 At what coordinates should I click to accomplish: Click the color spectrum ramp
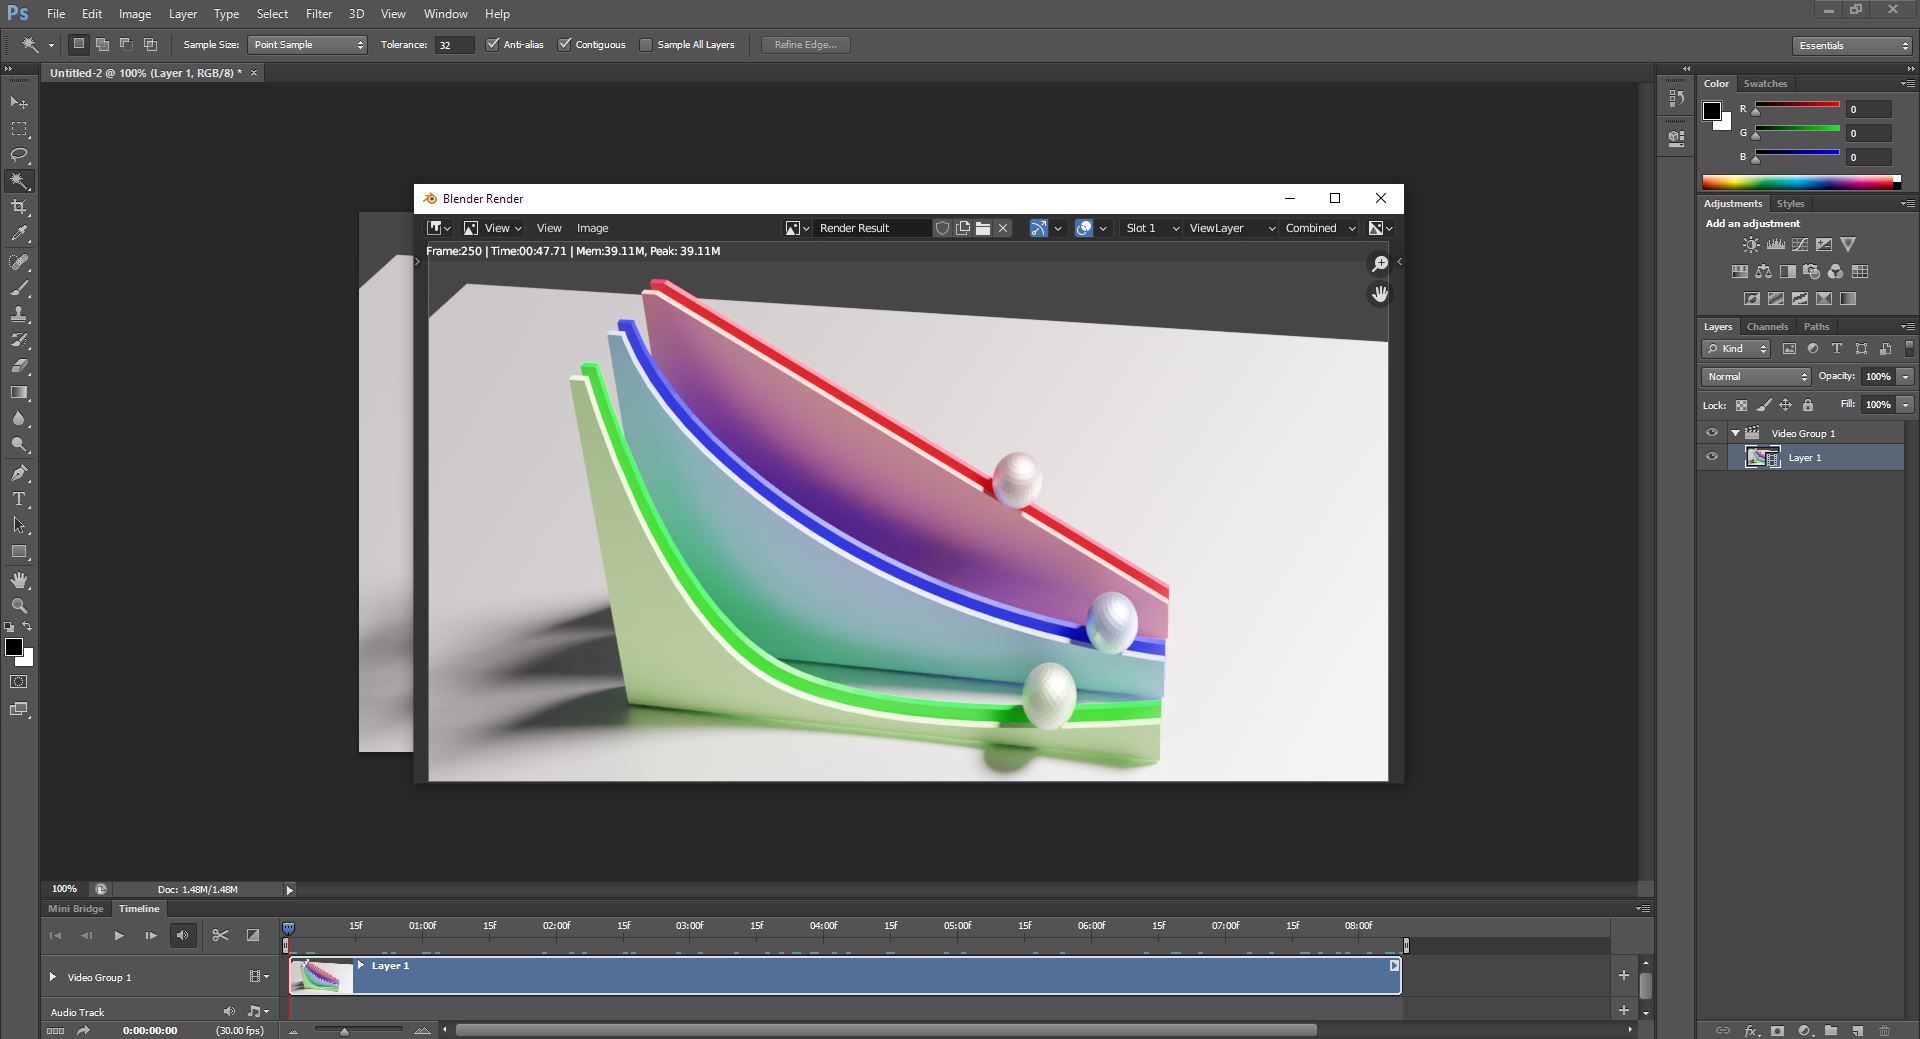tap(1801, 182)
